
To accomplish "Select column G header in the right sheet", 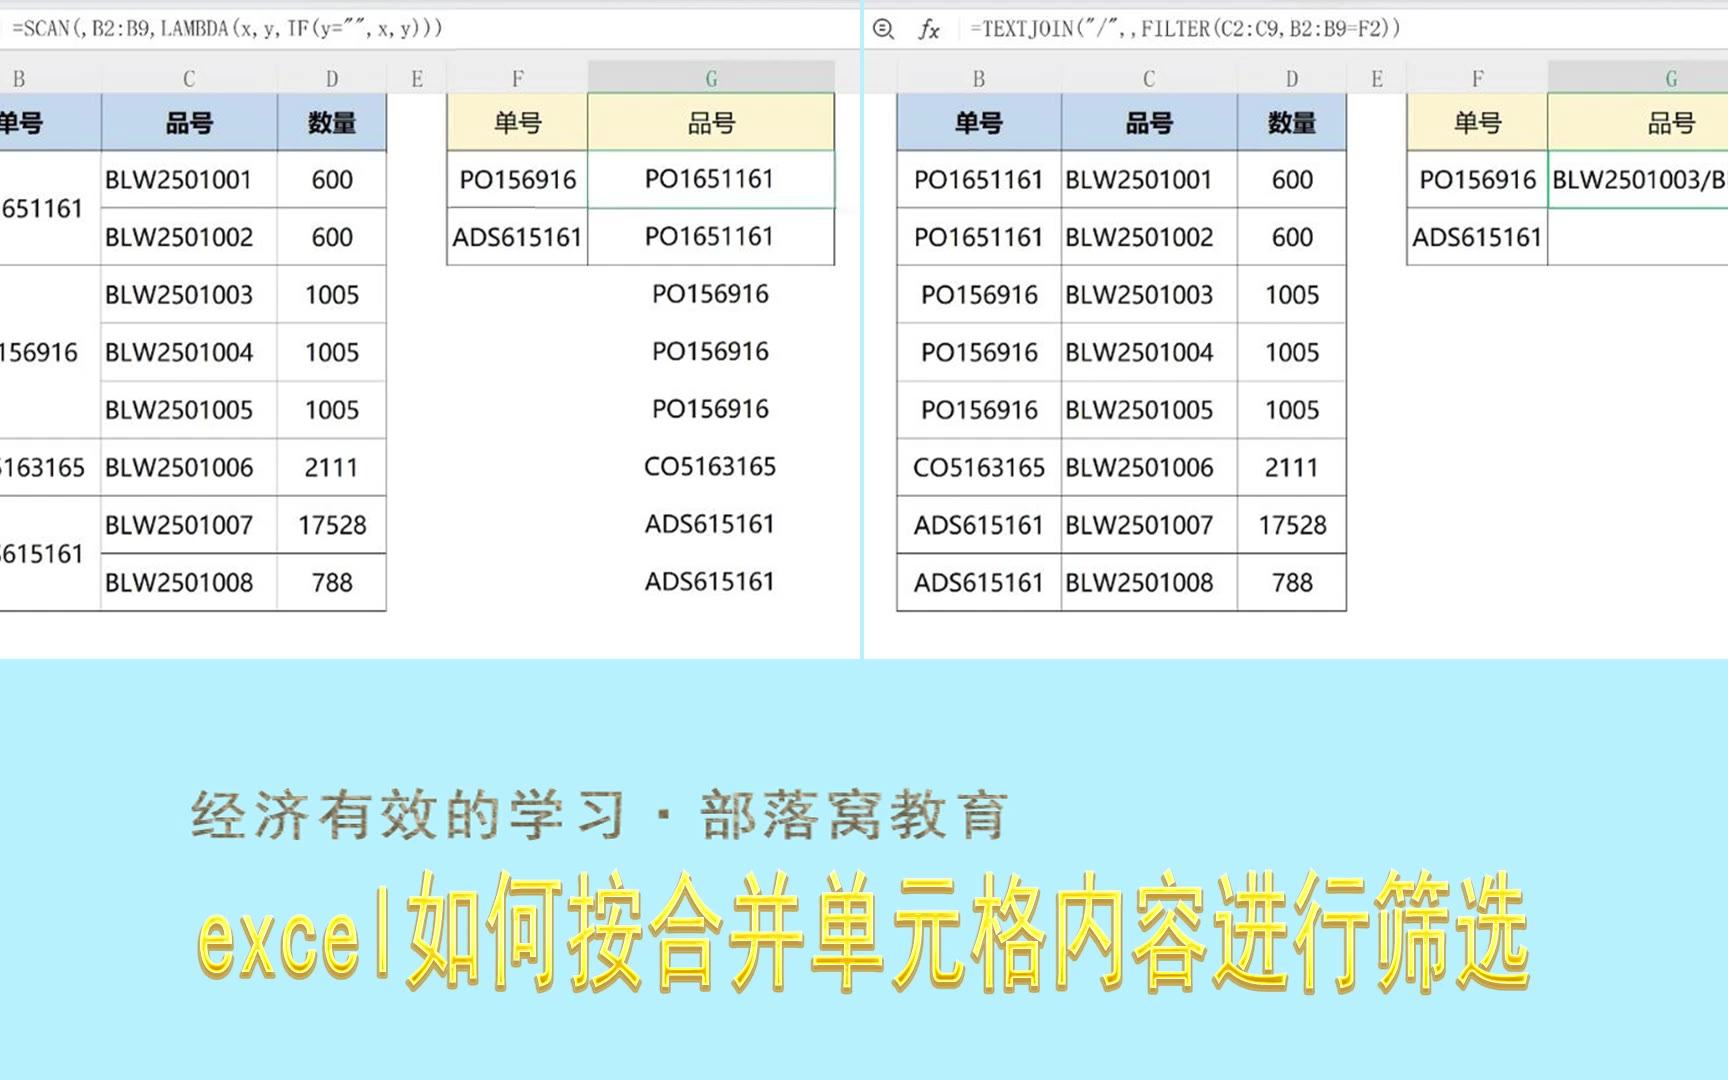I will (1670, 78).
